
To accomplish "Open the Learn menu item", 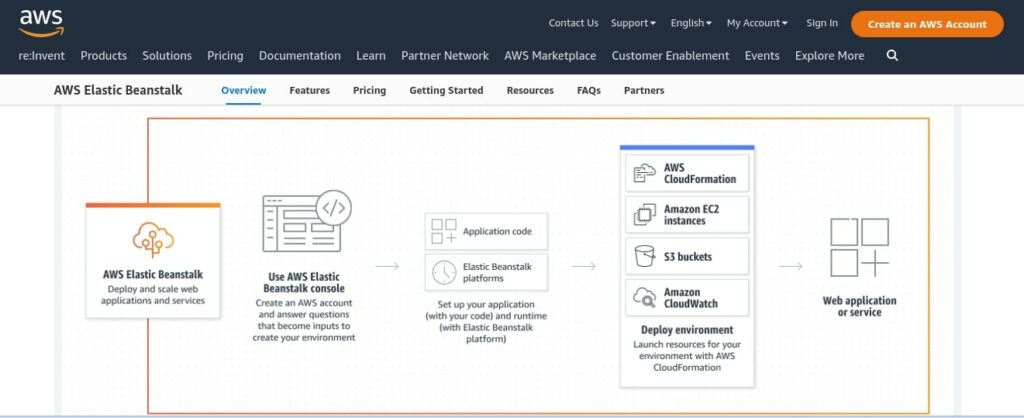I will pos(371,56).
